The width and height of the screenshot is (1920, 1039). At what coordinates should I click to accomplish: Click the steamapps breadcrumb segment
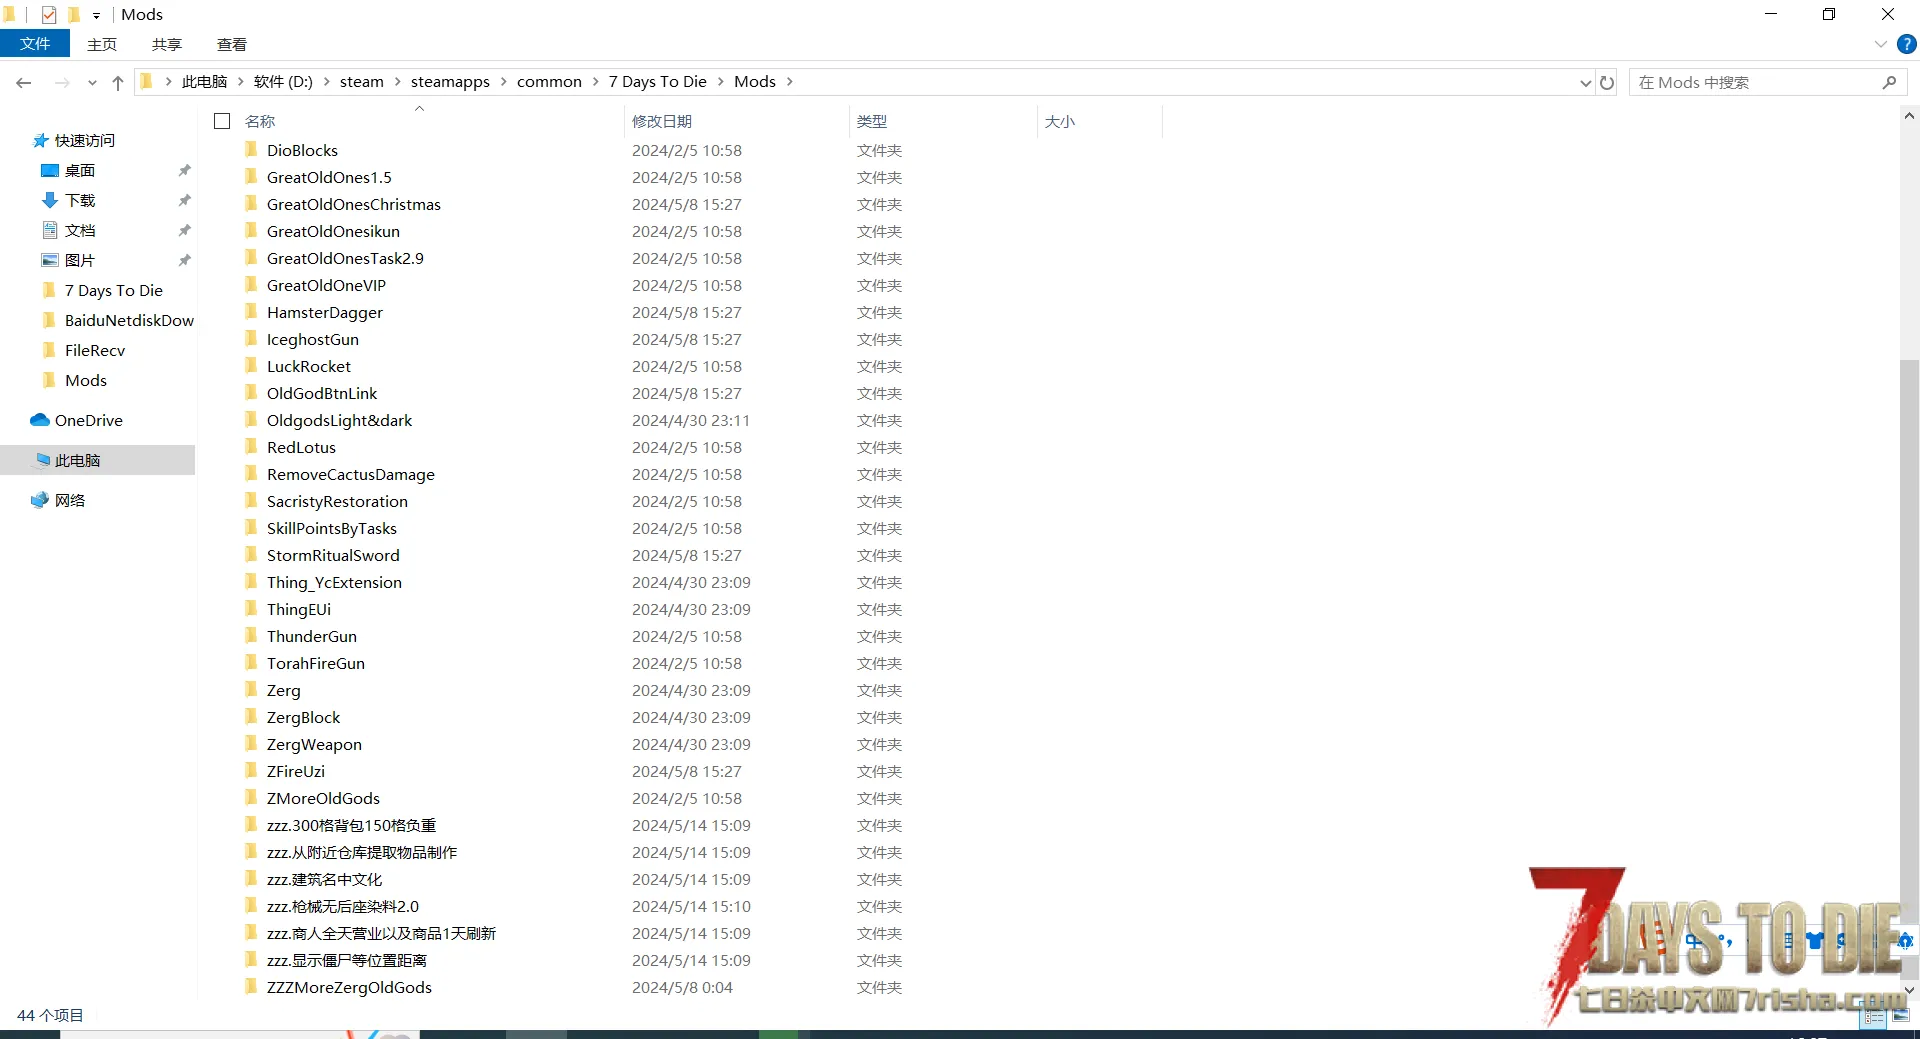pyautogui.click(x=450, y=82)
